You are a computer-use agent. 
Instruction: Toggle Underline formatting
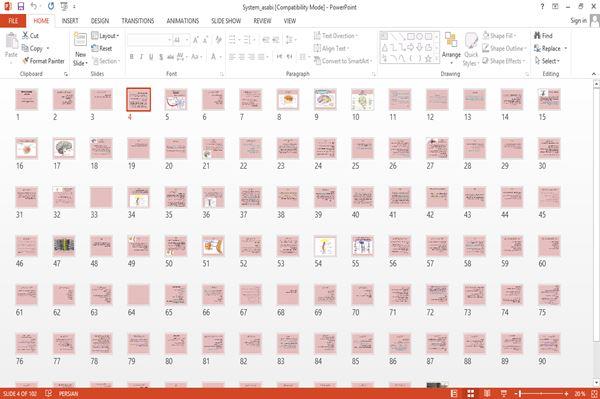click(x=151, y=57)
